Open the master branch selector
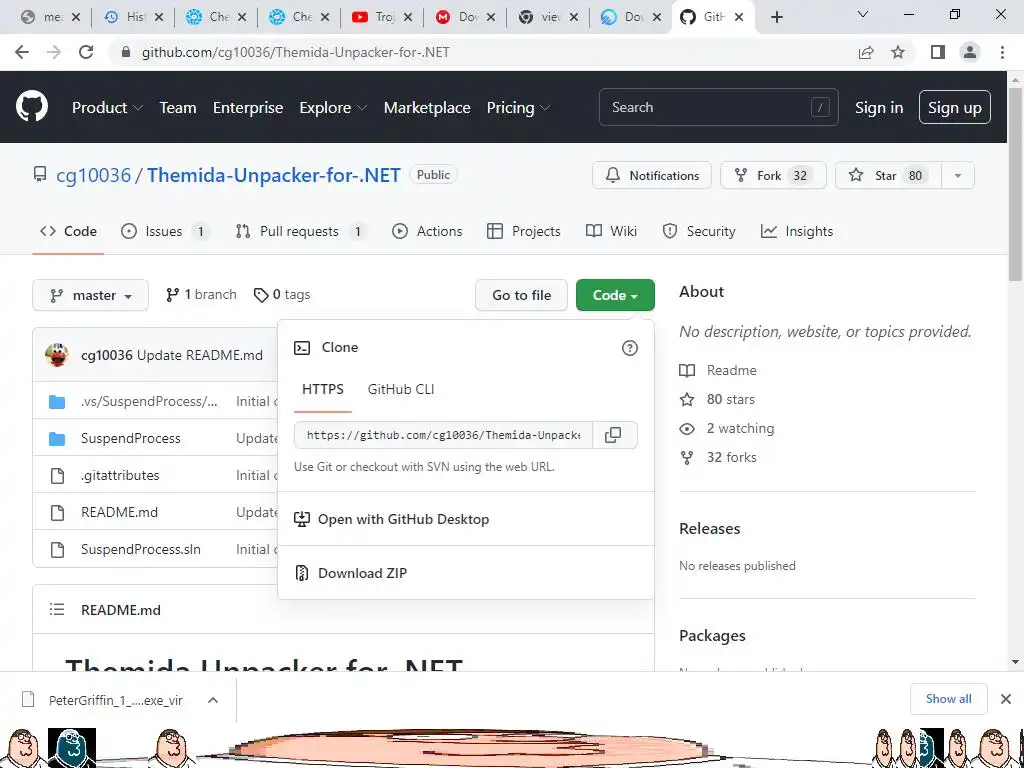 tap(90, 295)
